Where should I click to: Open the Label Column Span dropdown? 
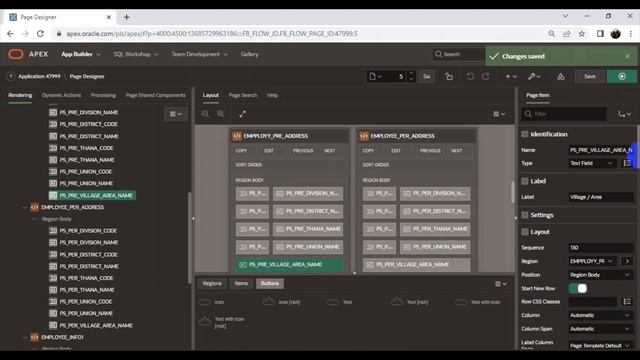point(600,346)
